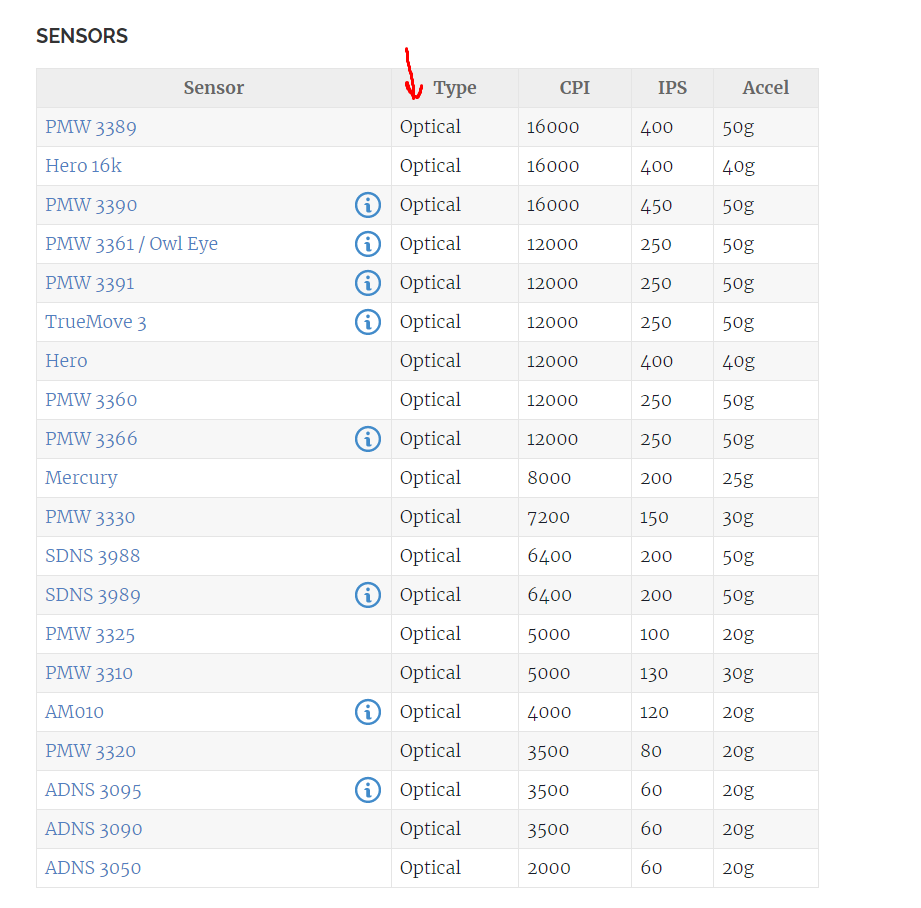The image size is (921, 908).
Task: Click the ADNS 3090 link
Action: pos(94,829)
